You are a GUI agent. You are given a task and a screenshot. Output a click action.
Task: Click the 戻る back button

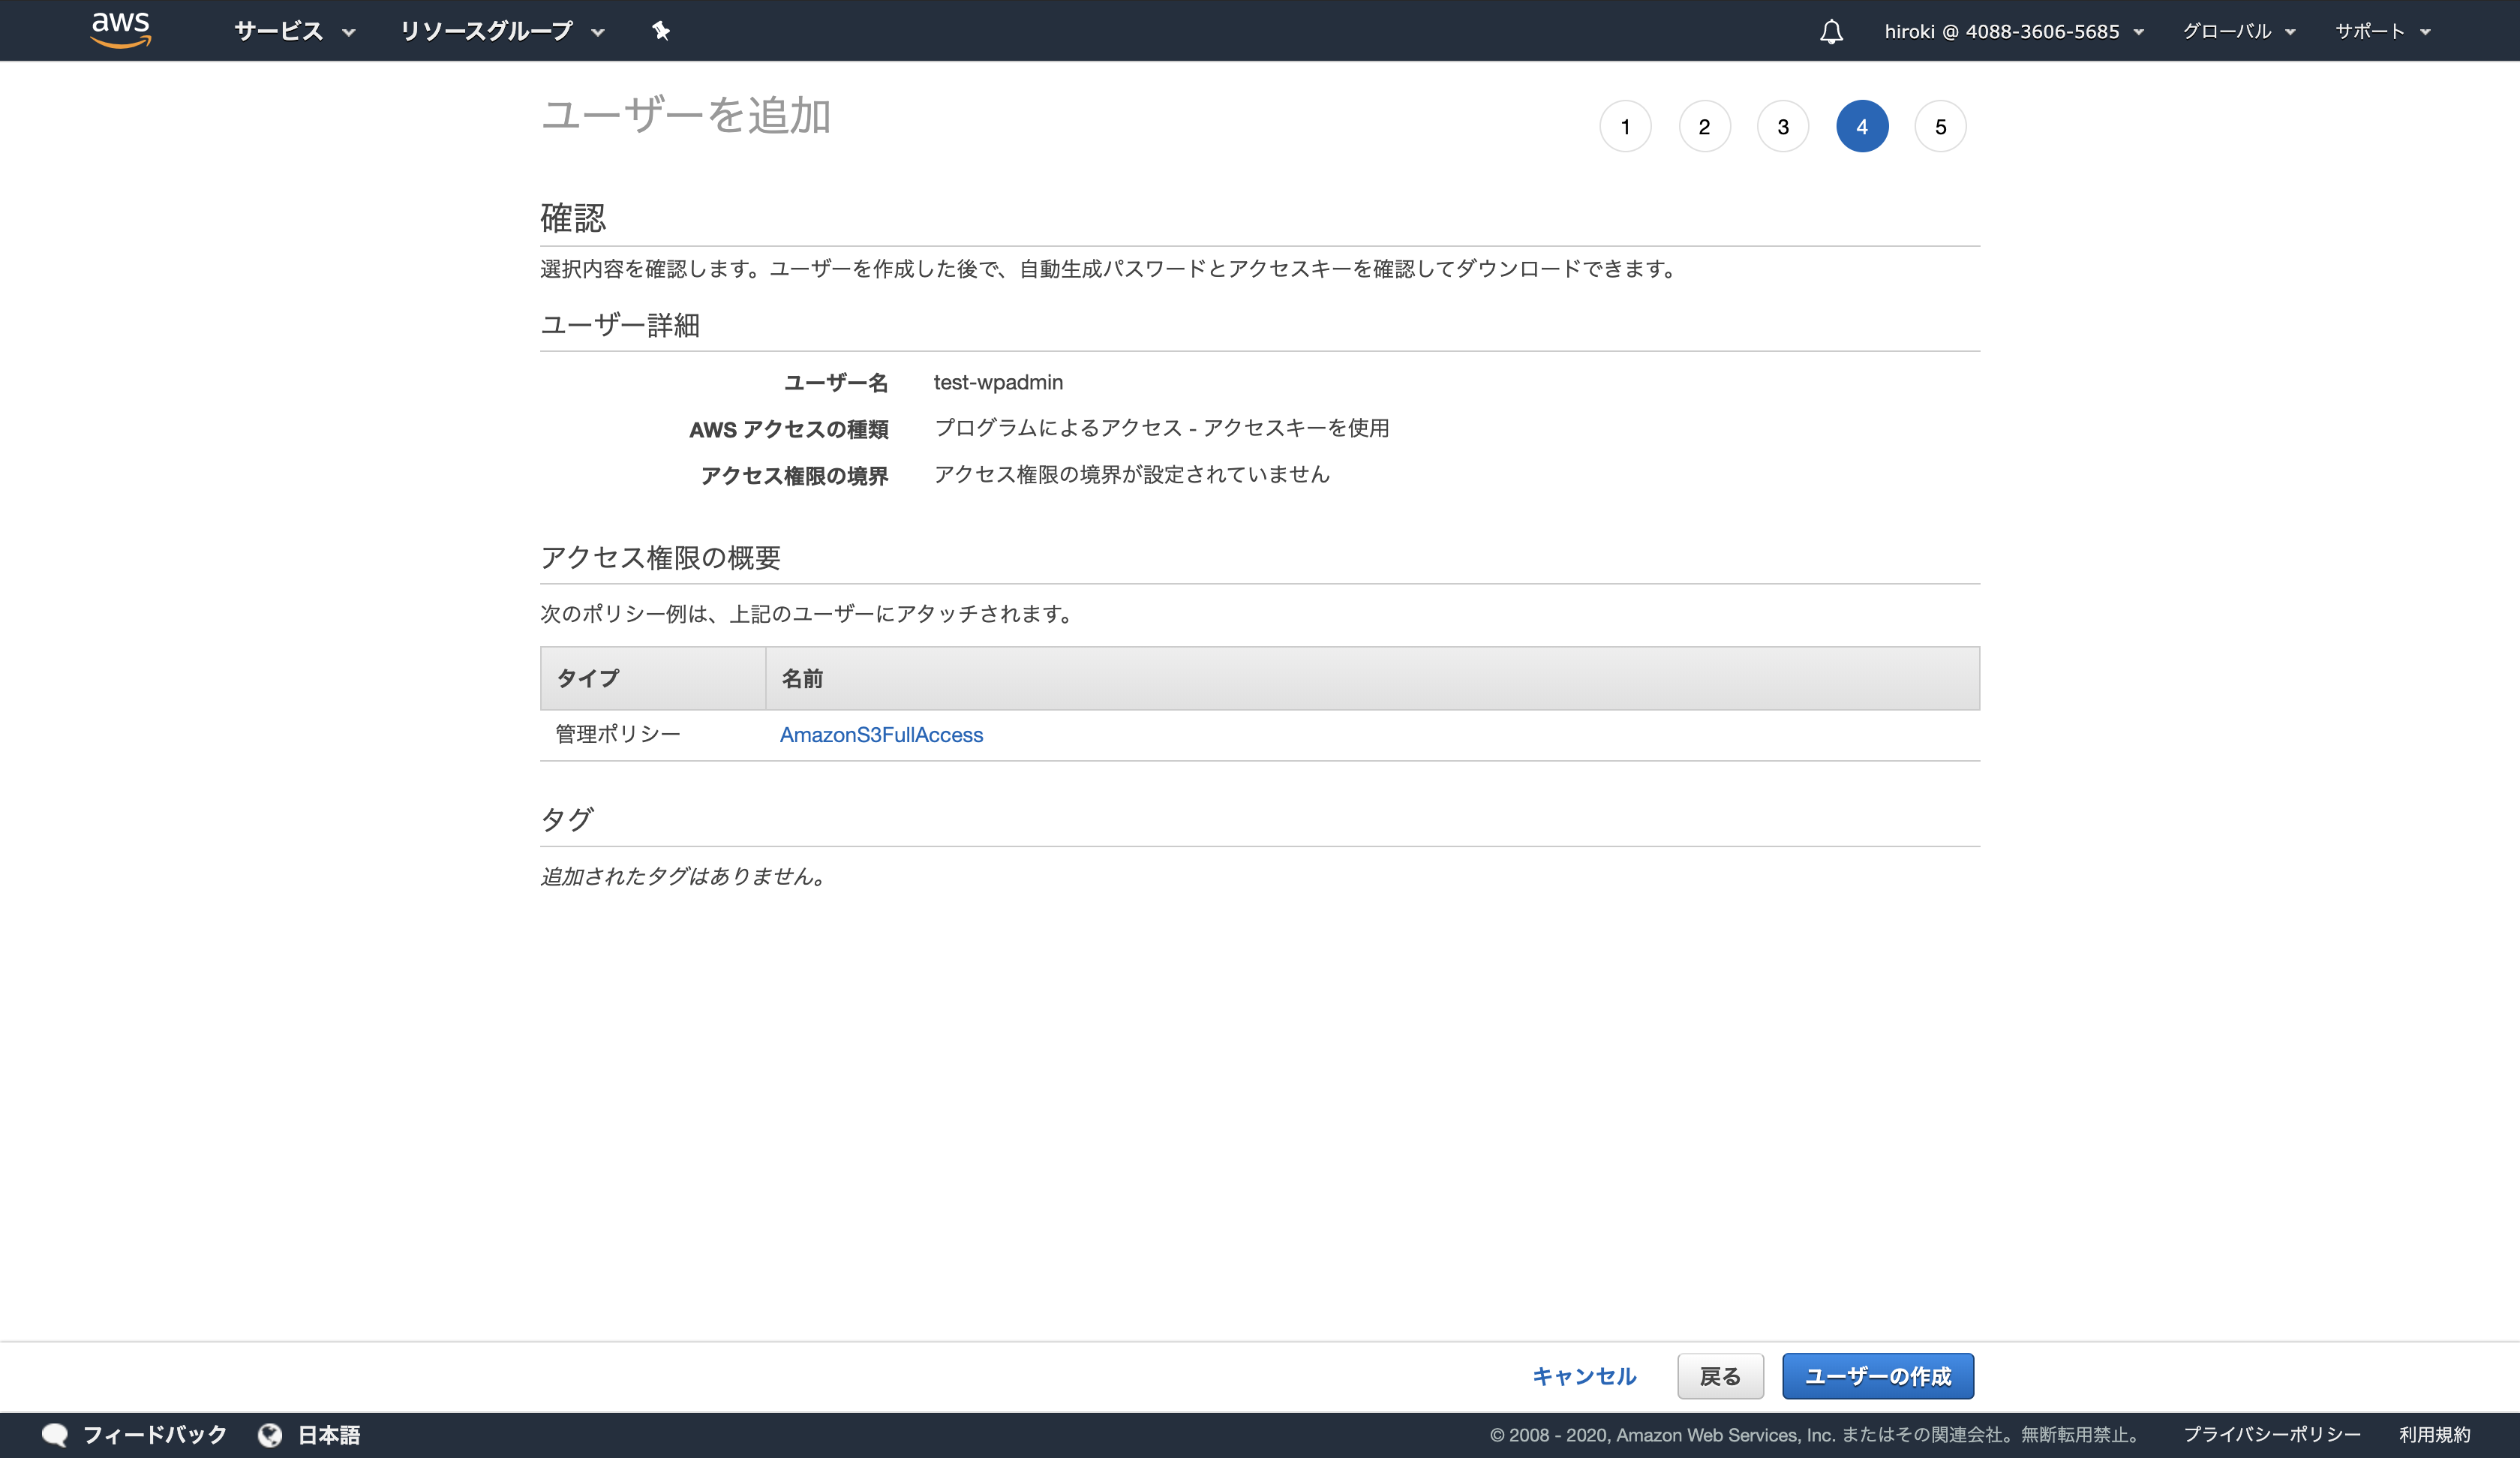(1720, 1377)
